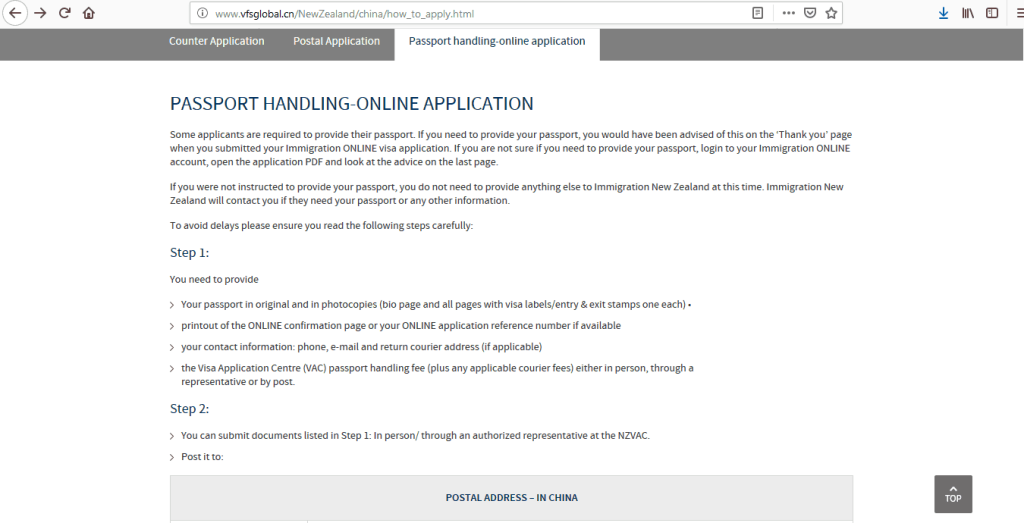Save page to Pocket

point(810,13)
